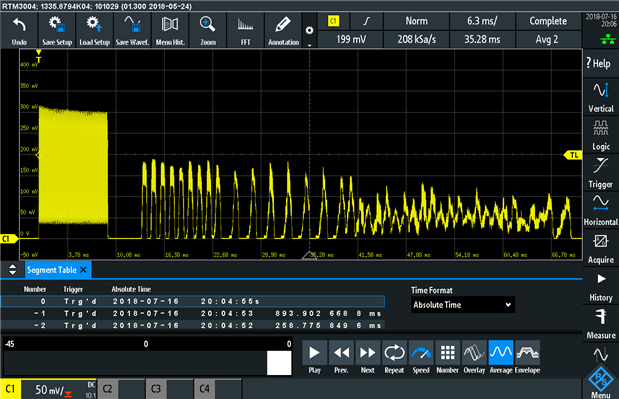Close the Segment Table tab
619x399 pixels.
[83, 270]
